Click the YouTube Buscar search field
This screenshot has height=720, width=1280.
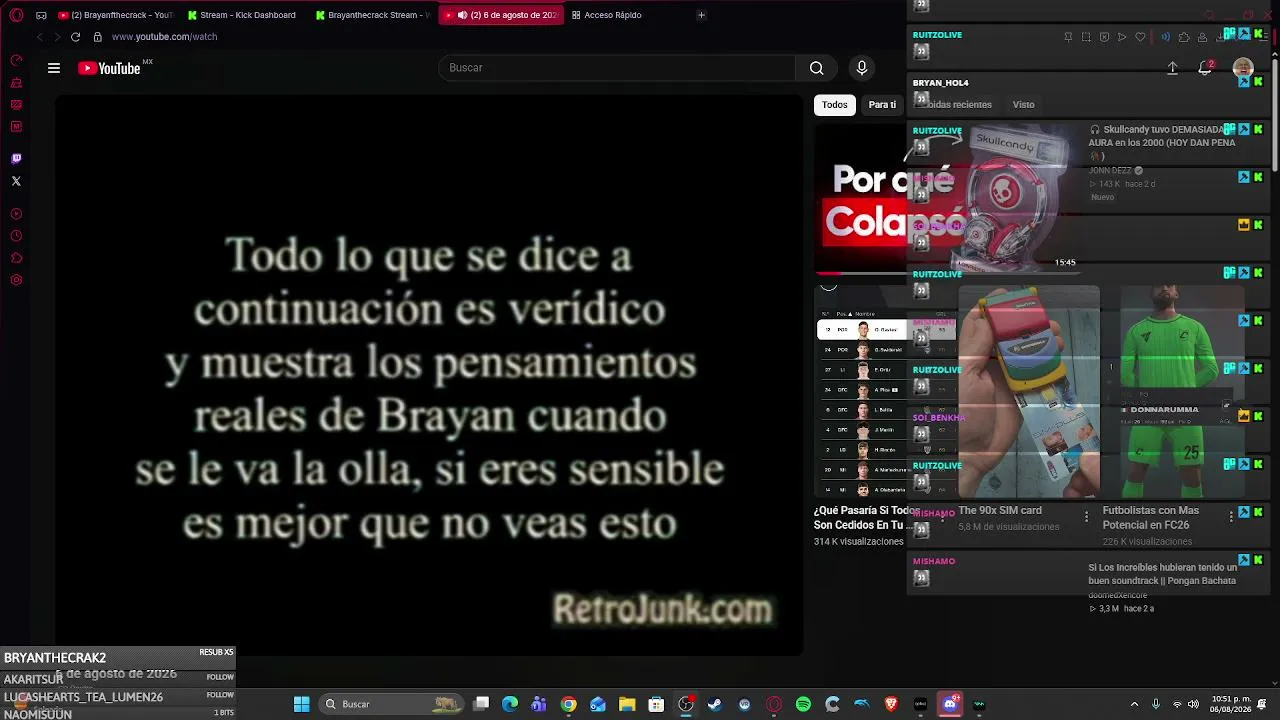[x=617, y=68]
